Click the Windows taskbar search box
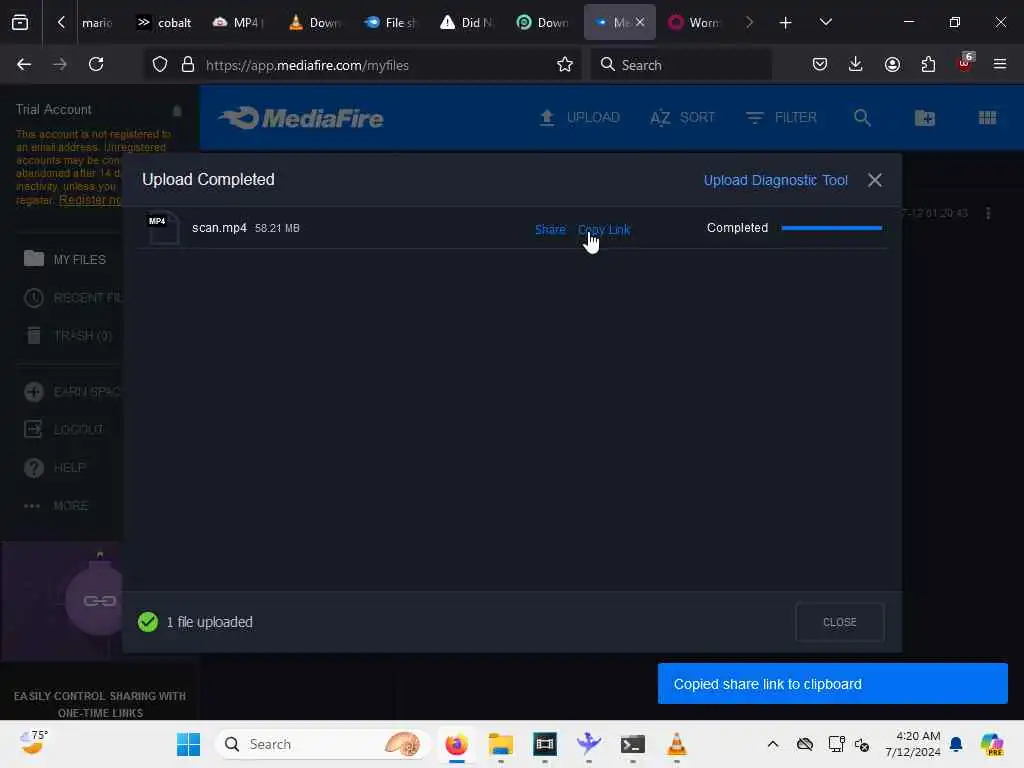The width and height of the screenshot is (1024, 768). [322, 744]
